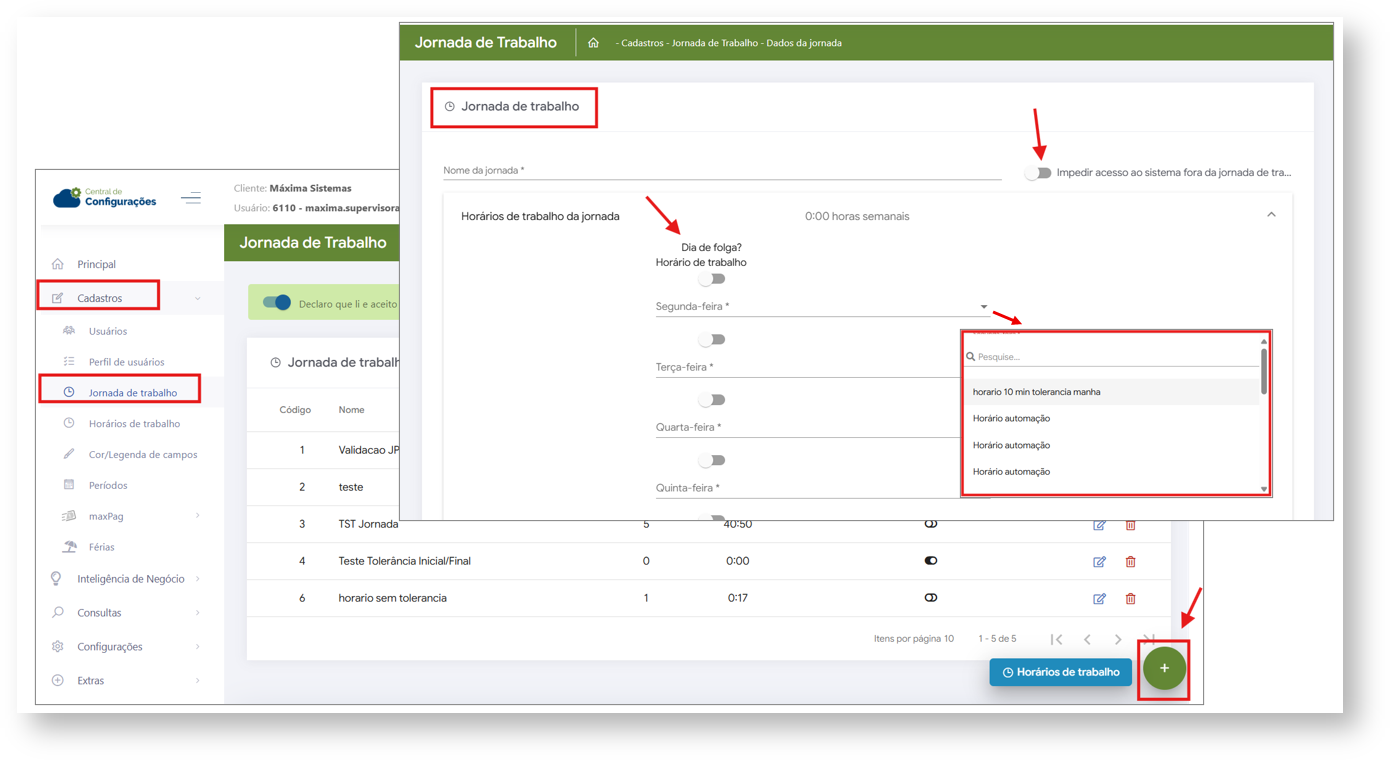Click the lightbulb icon for Inteligência de Negócio

click(x=57, y=578)
